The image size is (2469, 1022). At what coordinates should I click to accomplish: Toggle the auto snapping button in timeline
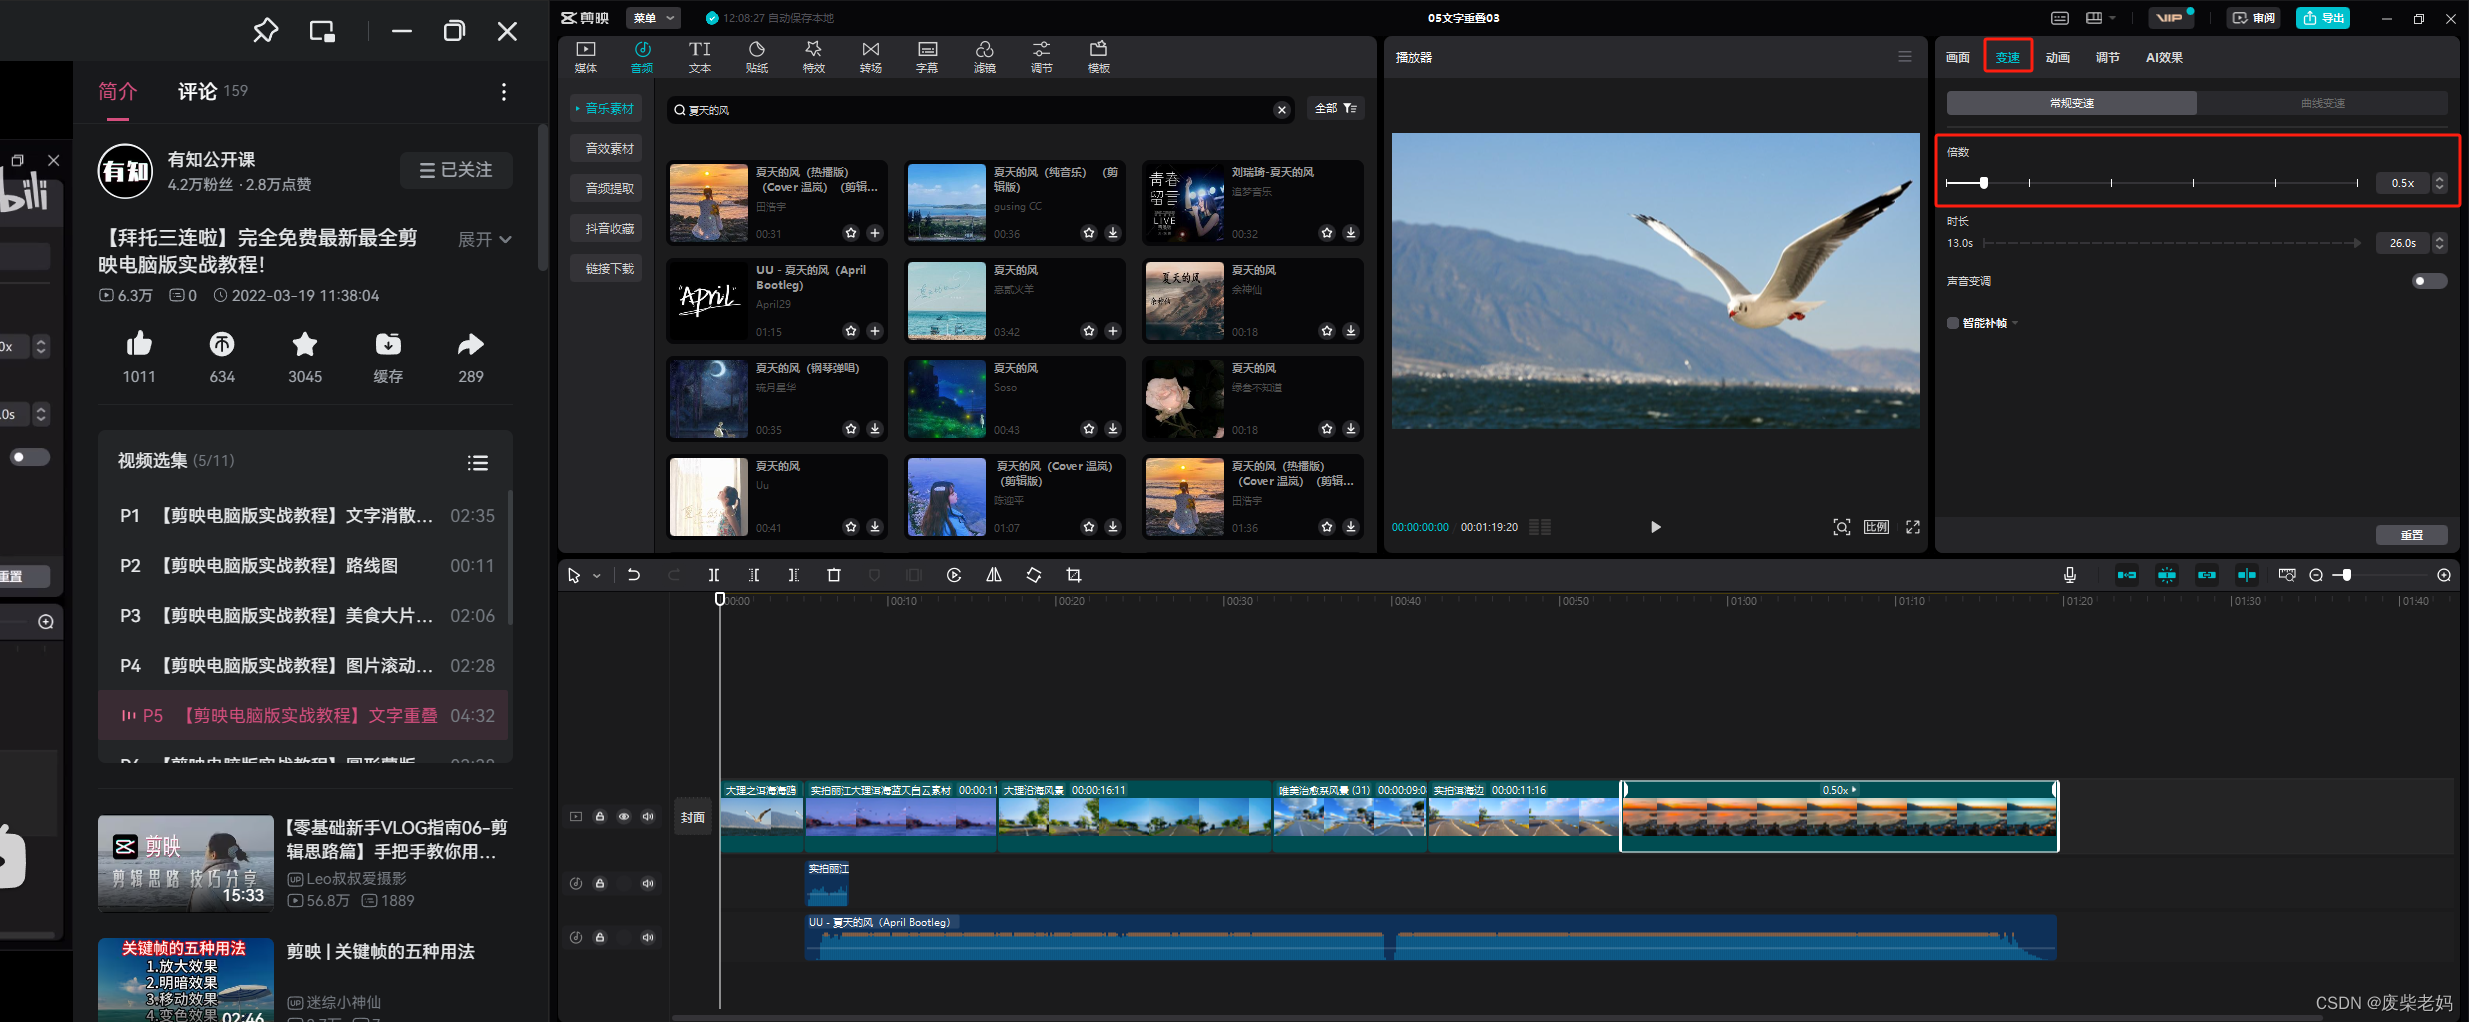[x=2167, y=575]
